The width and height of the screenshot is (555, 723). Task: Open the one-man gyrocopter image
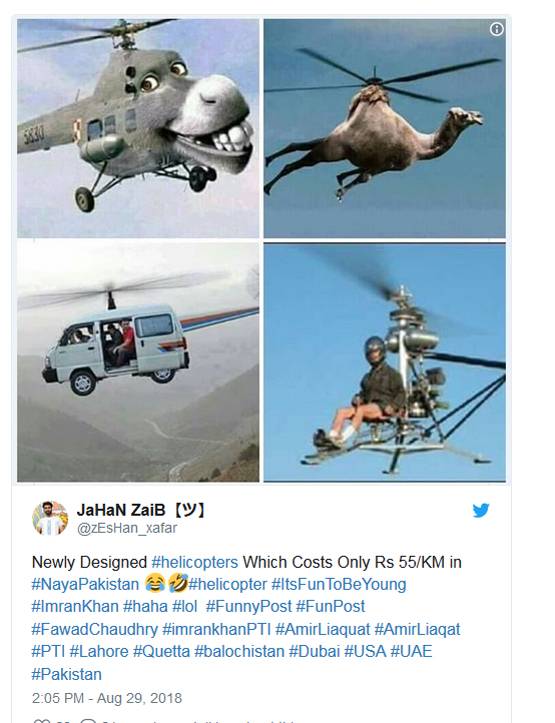coord(384,362)
